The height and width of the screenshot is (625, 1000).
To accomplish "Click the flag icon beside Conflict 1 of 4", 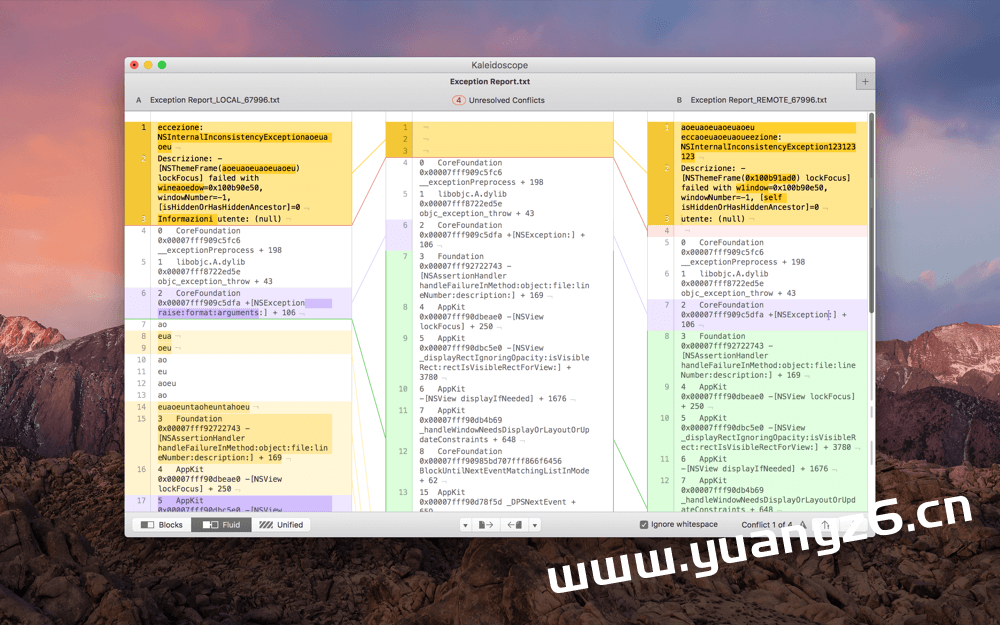I will [x=803, y=524].
